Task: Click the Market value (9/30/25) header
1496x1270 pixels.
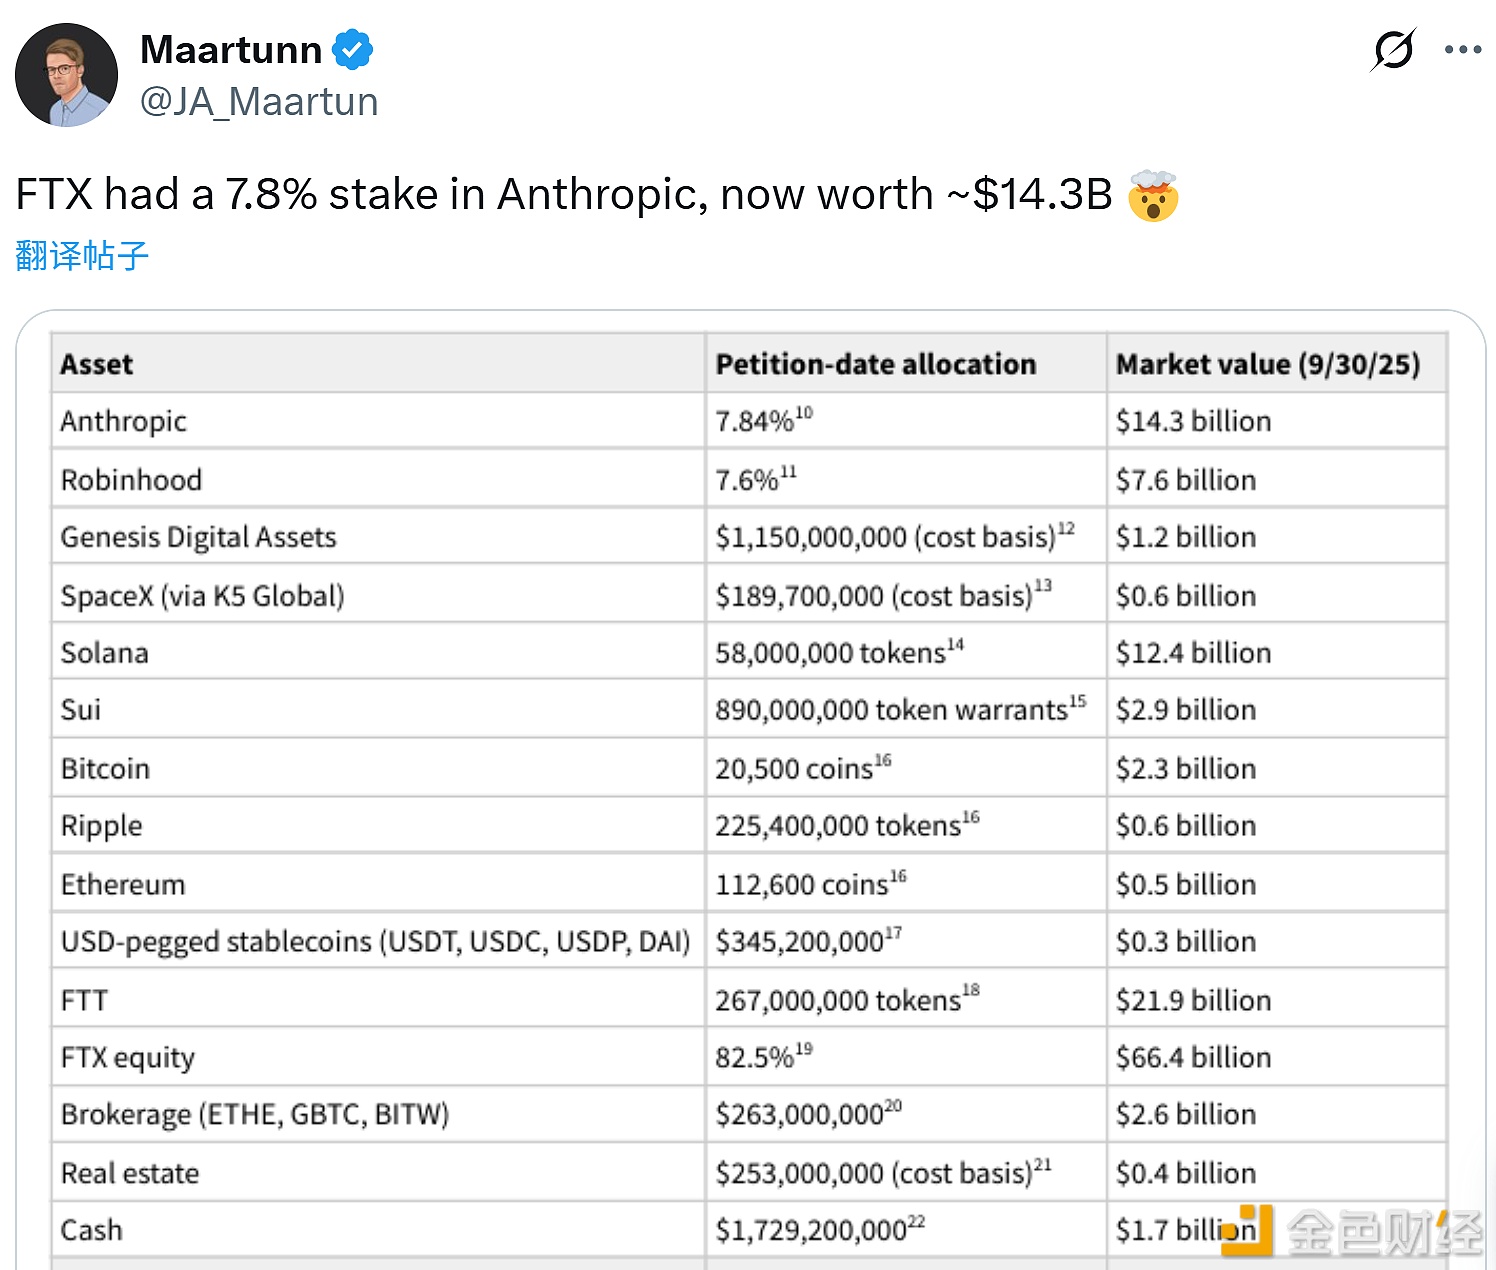Action: click(x=1267, y=364)
